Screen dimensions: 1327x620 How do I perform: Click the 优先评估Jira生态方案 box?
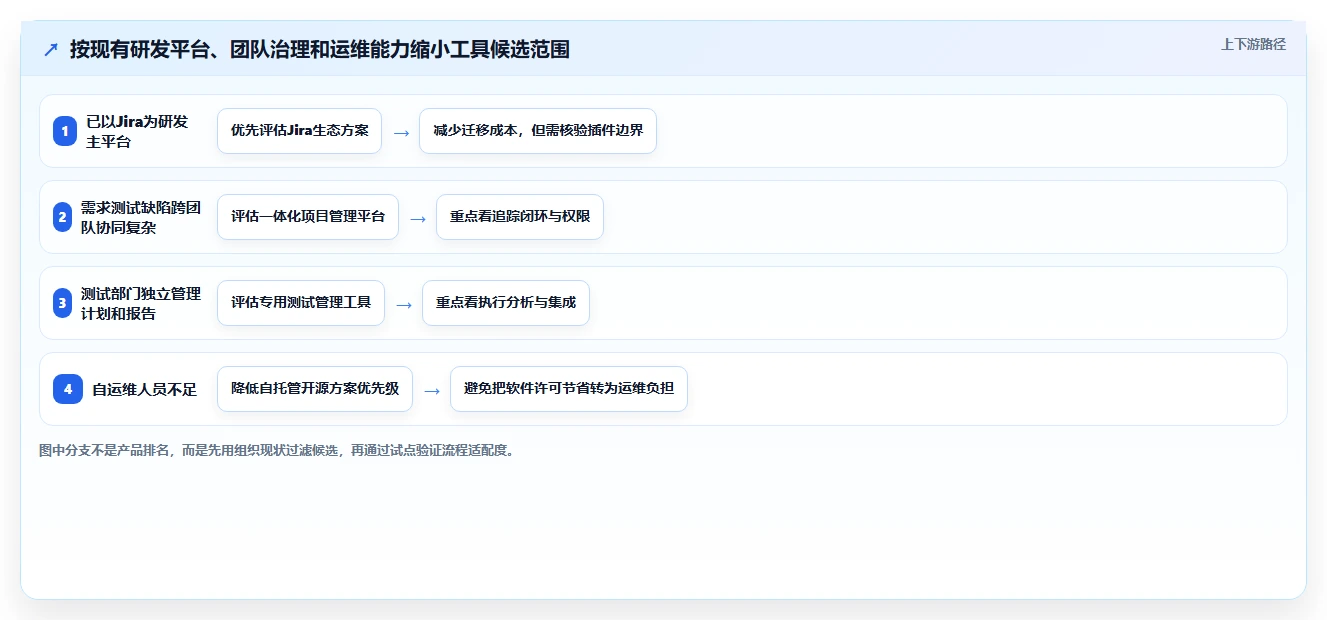[x=299, y=131]
